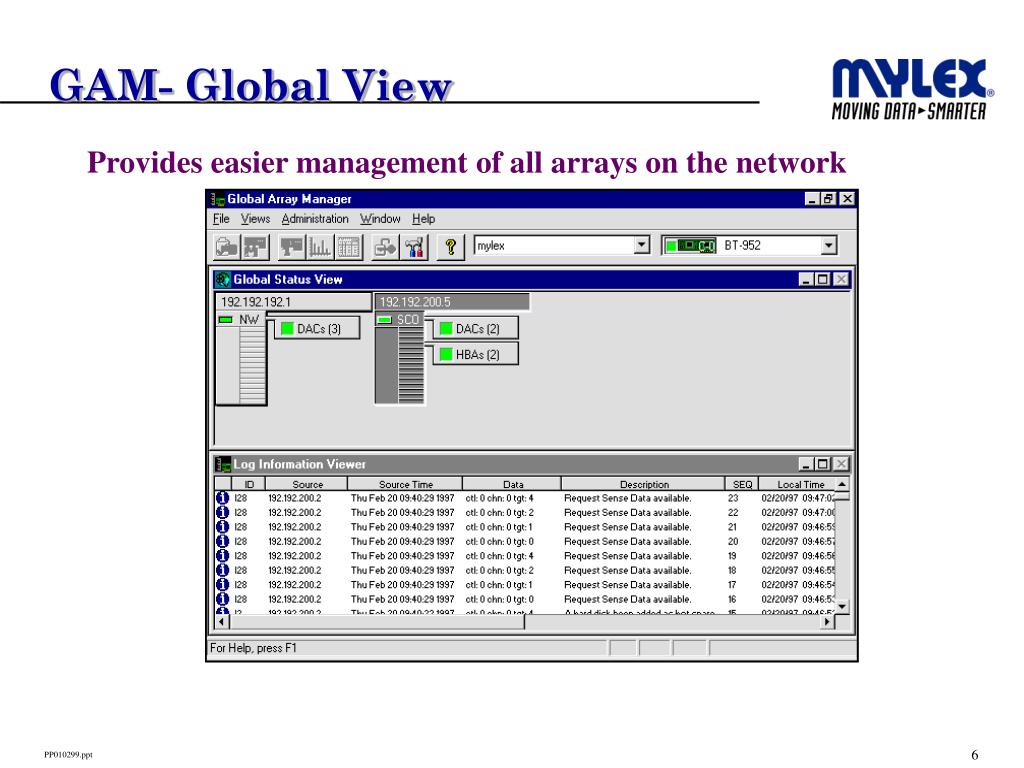Open the Window menu

[x=380, y=219]
